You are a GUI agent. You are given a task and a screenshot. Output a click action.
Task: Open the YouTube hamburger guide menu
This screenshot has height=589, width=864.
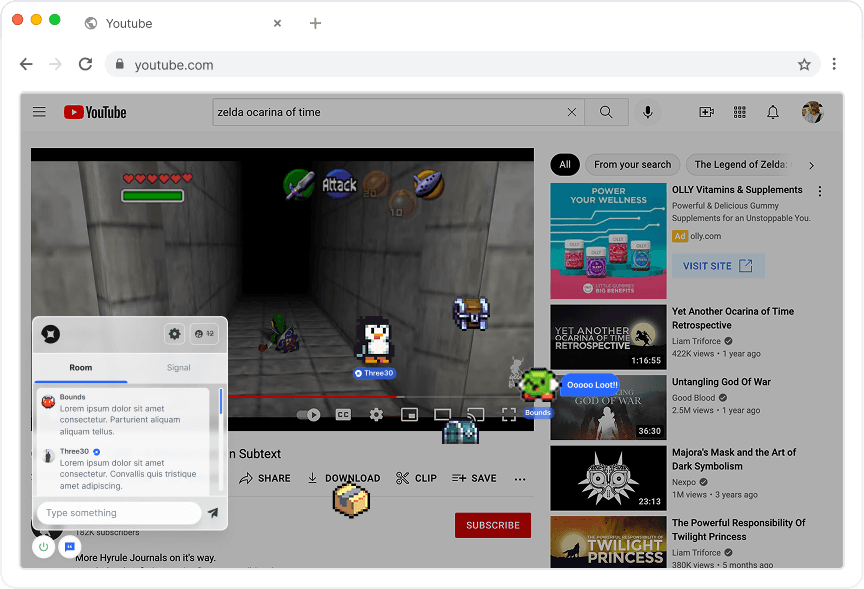tap(39, 112)
